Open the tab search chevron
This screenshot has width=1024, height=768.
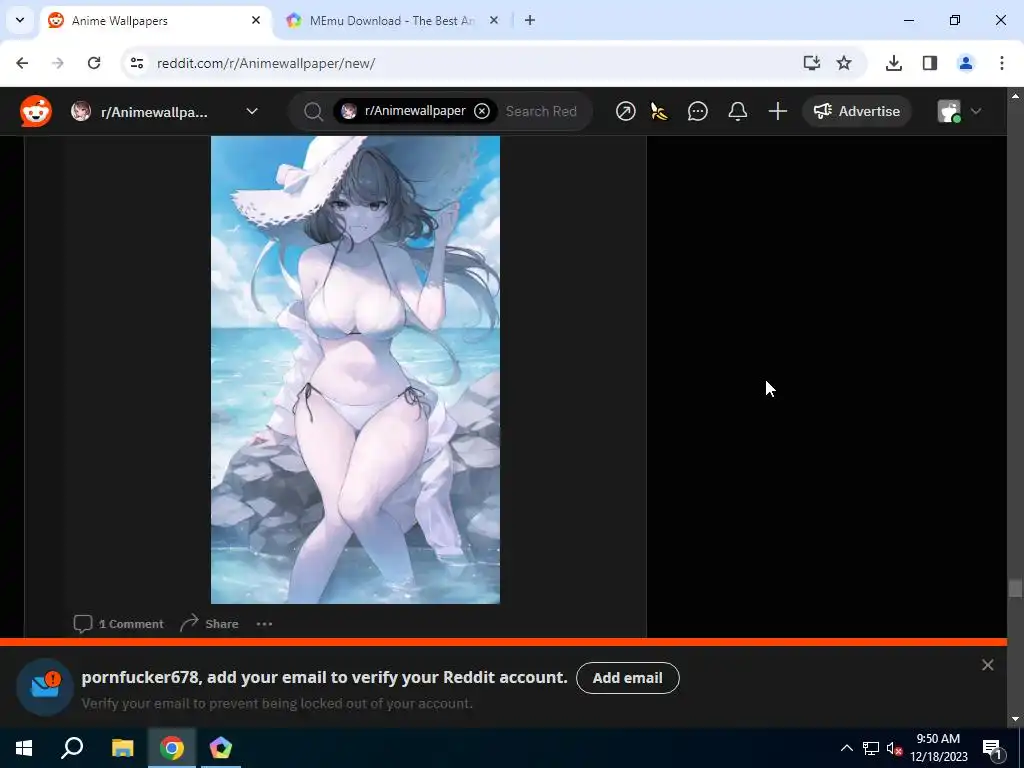20,20
